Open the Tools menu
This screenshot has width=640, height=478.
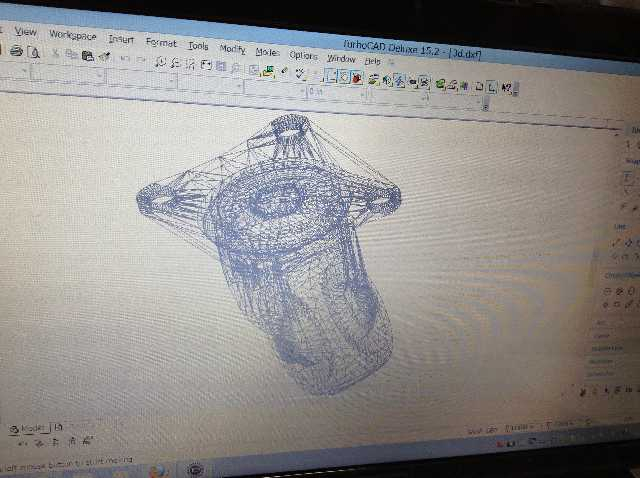[198, 46]
